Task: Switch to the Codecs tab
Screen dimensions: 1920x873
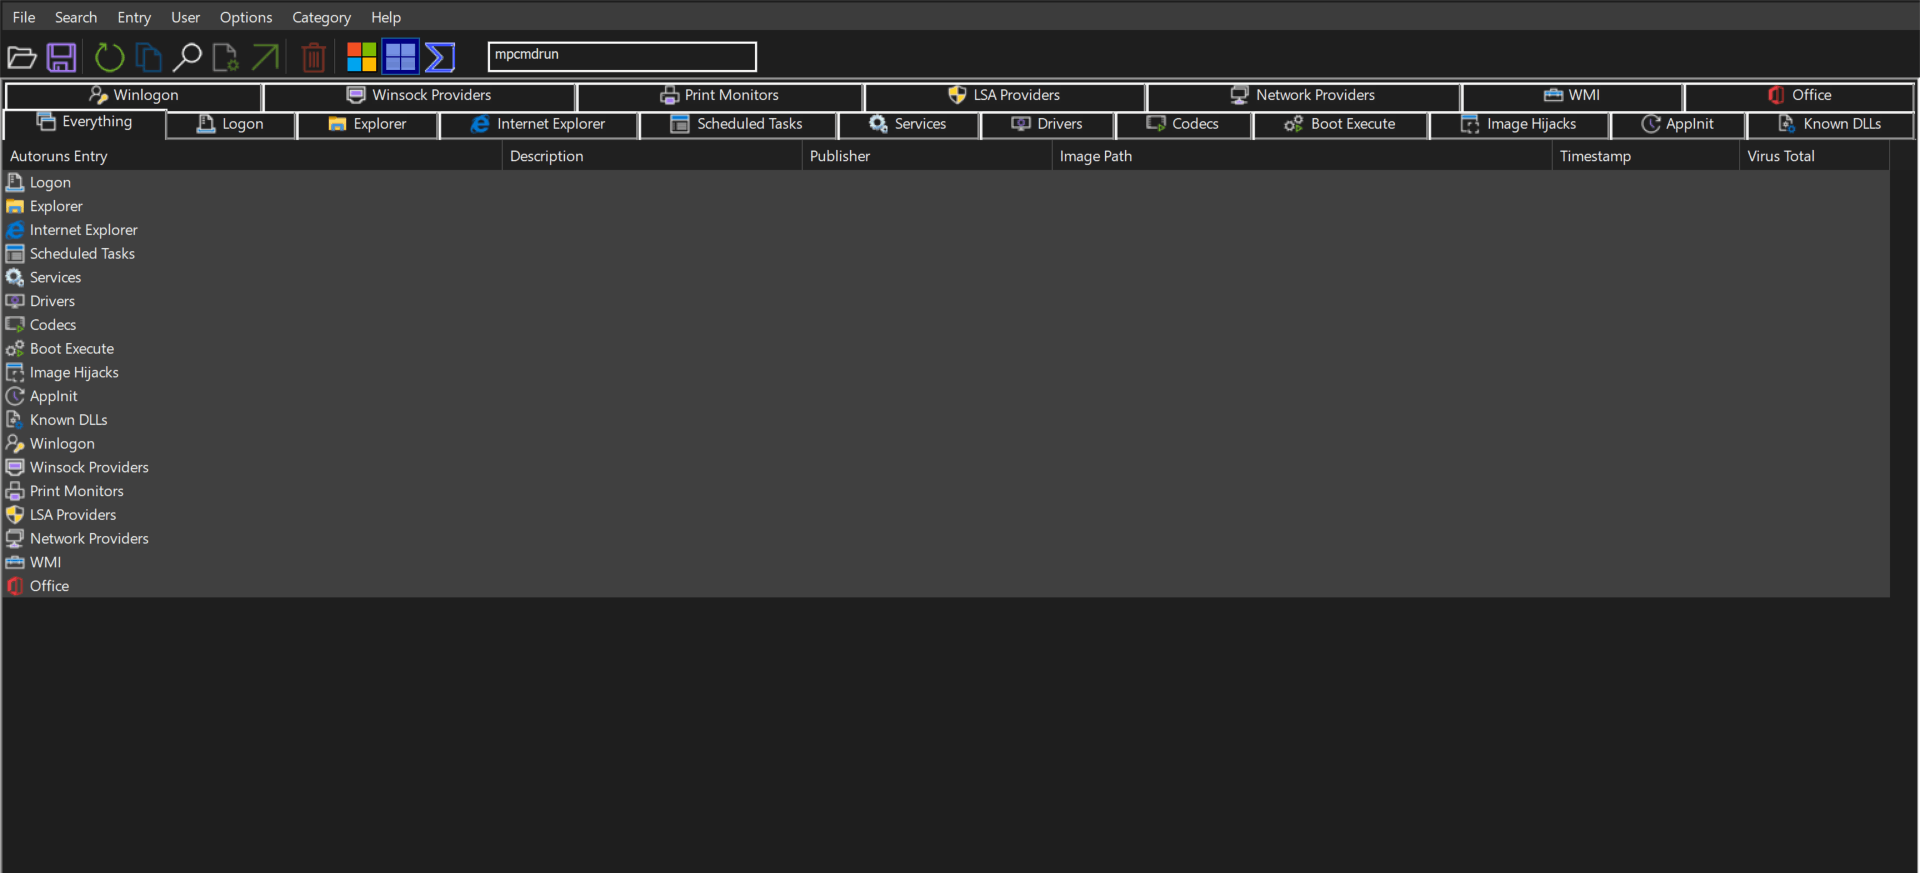Action: coord(1183,124)
